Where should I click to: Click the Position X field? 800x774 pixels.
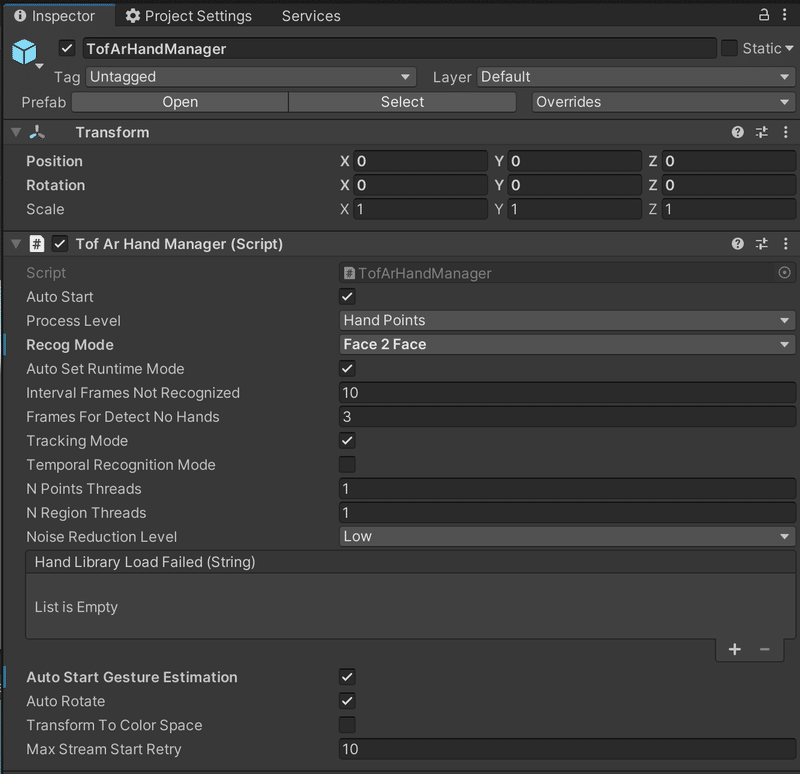[x=420, y=161]
